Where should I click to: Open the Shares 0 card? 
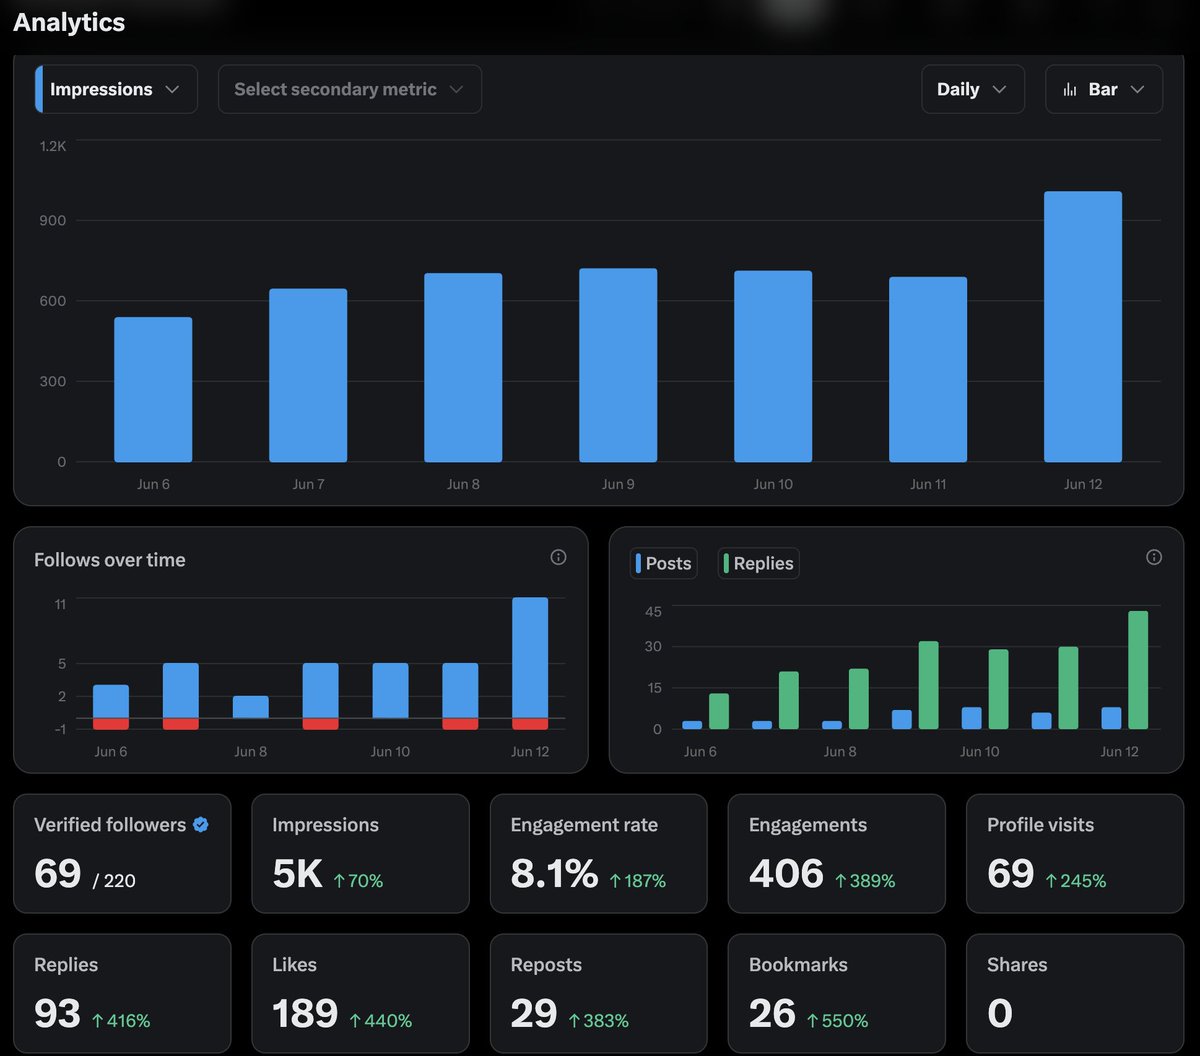pyautogui.click(x=1075, y=994)
